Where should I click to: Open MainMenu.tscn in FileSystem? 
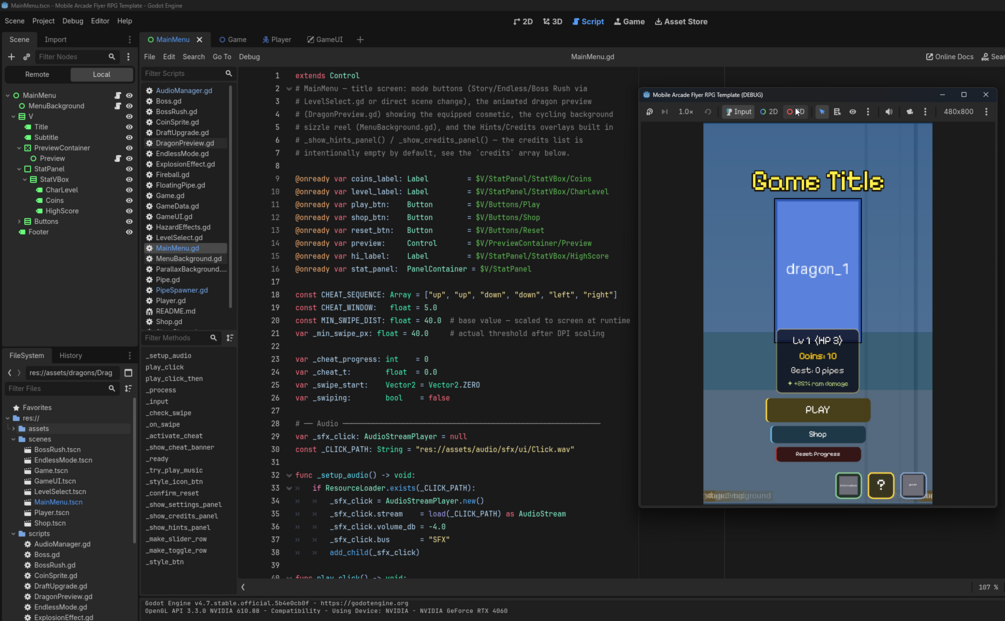pos(58,502)
